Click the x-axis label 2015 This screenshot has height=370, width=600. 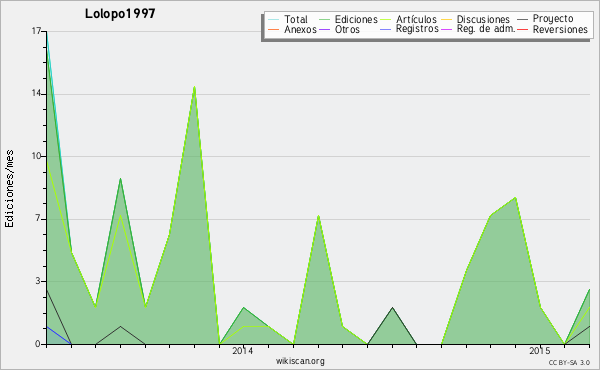pyautogui.click(x=540, y=350)
